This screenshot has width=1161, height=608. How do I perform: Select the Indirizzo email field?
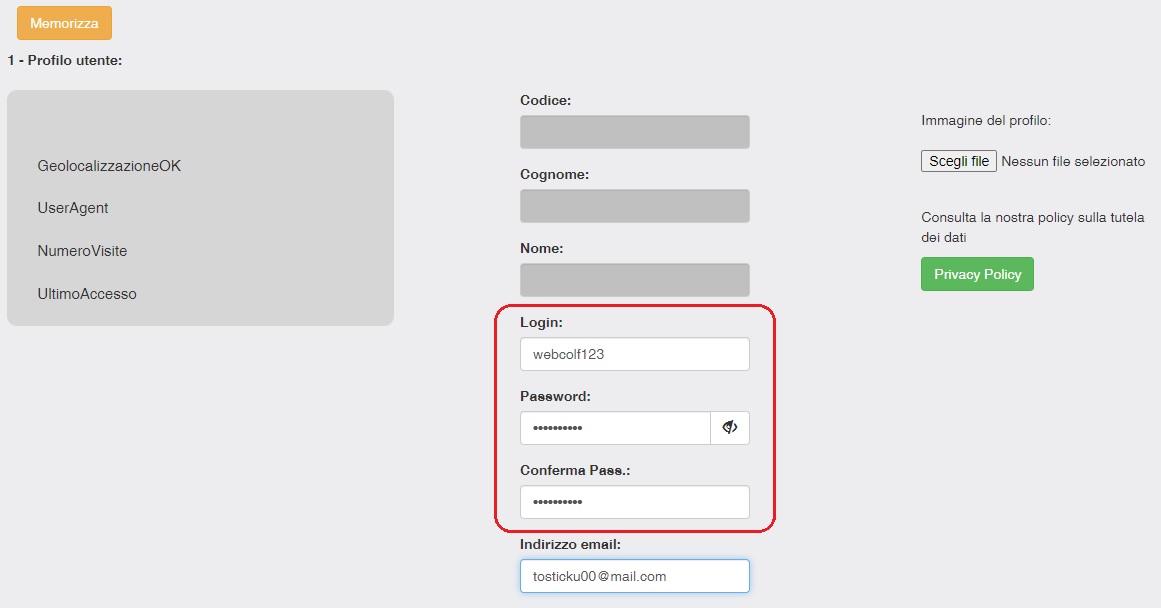pos(634,575)
